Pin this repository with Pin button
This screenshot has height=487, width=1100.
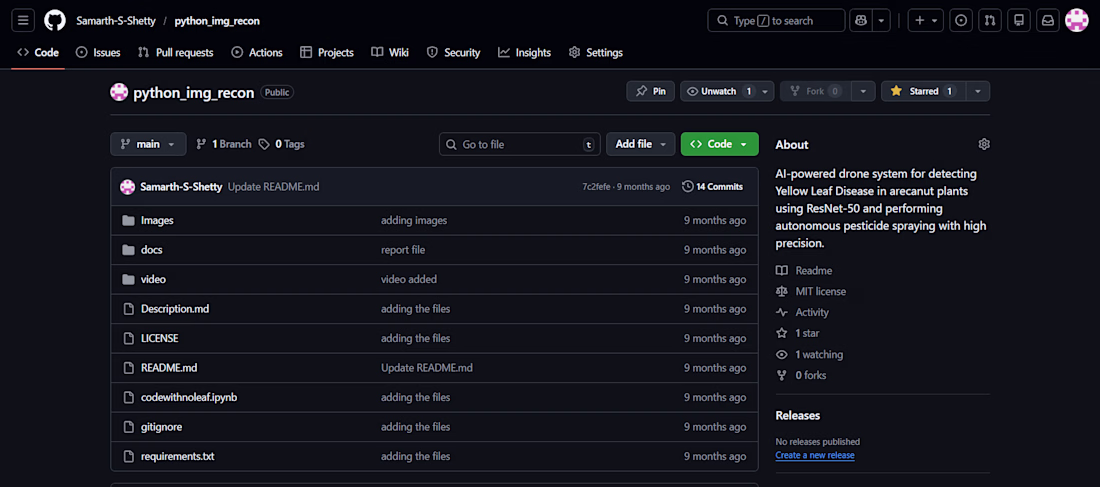(x=650, y=91)
